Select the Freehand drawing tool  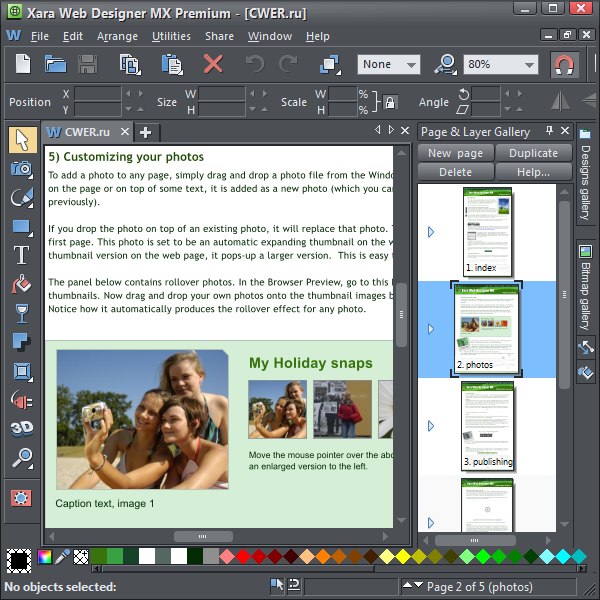tap(22, 197)
